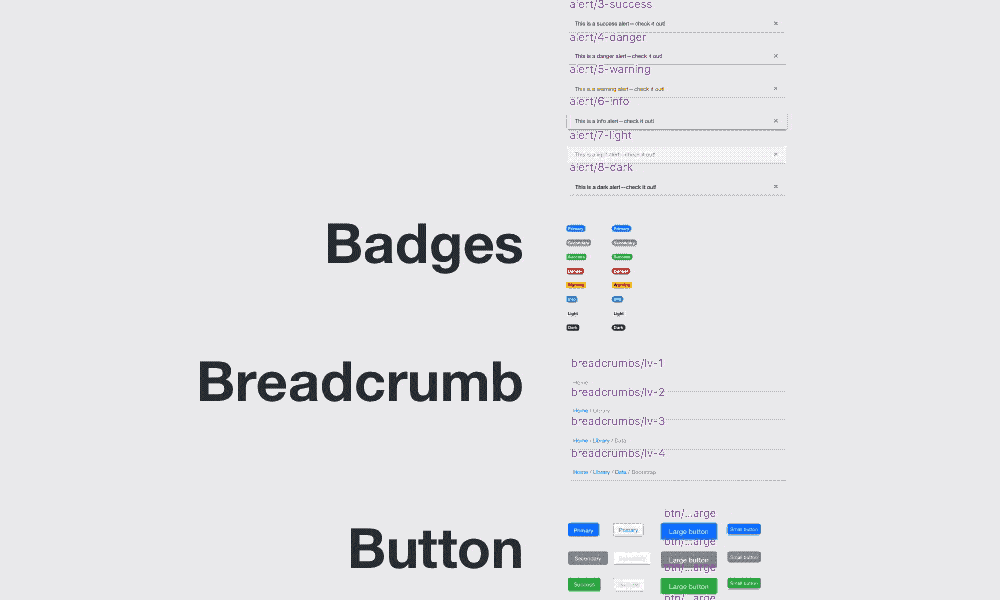Close the success alert with its X icon
This screenshot has height=600, width=1000.
(775, 23)
